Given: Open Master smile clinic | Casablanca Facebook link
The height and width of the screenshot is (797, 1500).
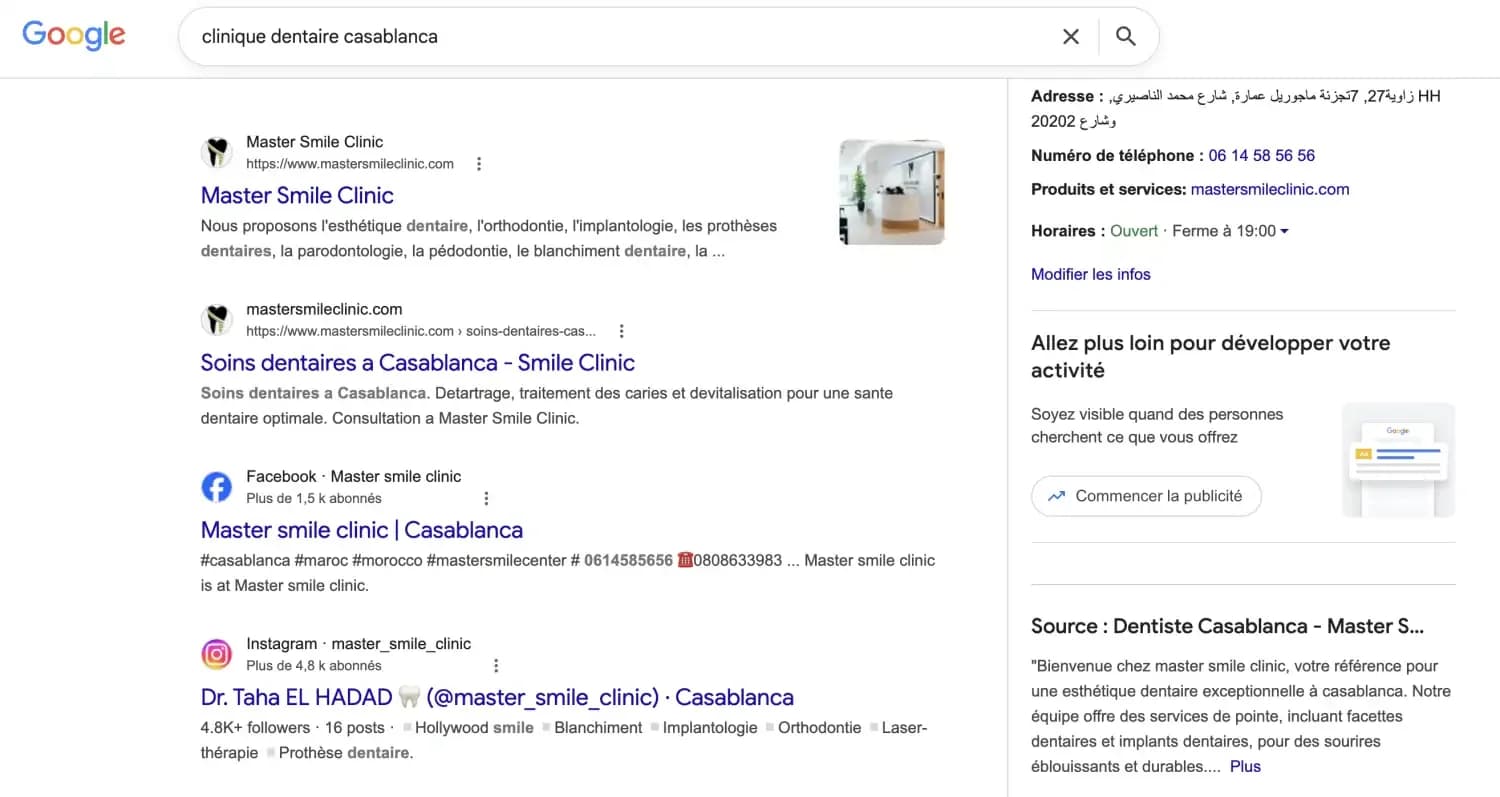Looking at the screenshot, I should [362, 529].
